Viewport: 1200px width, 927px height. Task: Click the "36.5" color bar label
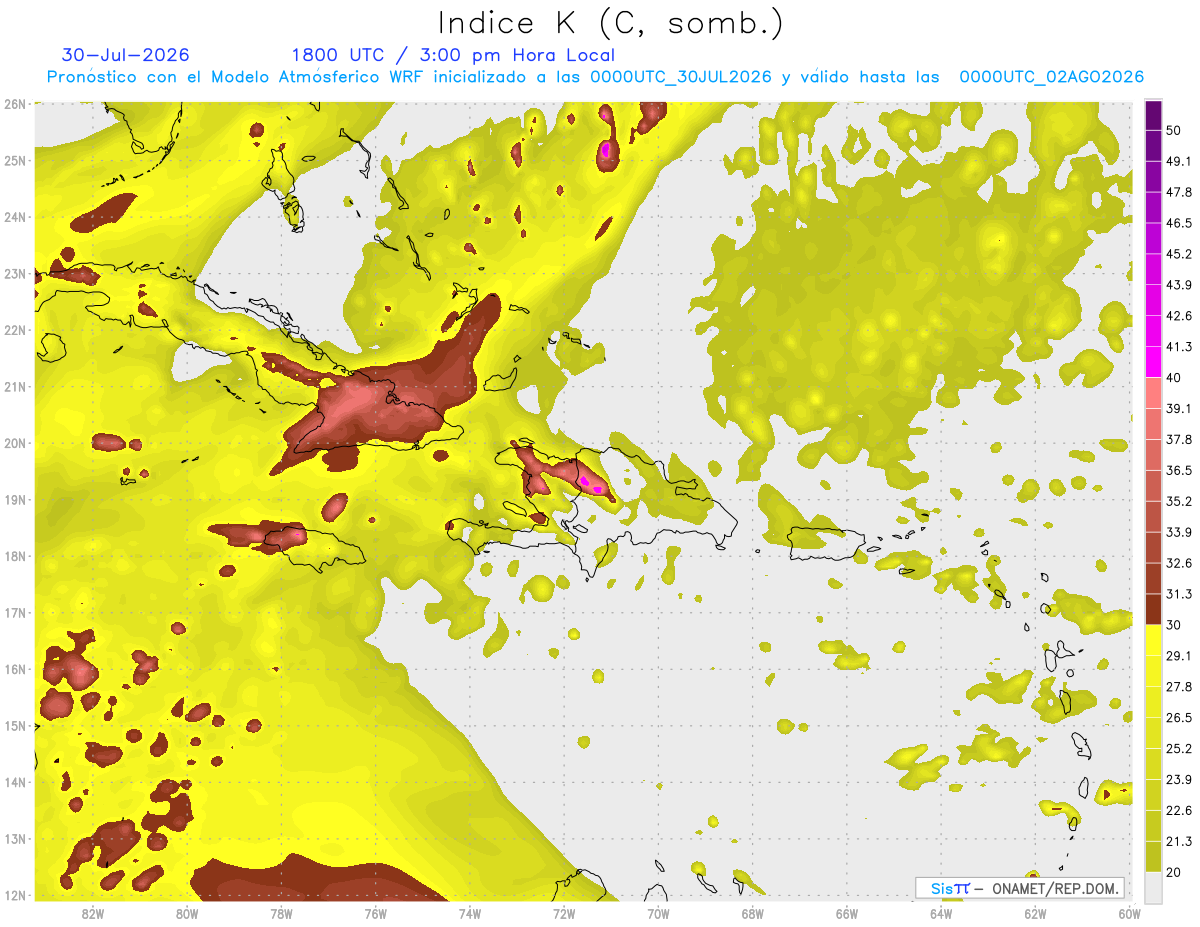1178,470
